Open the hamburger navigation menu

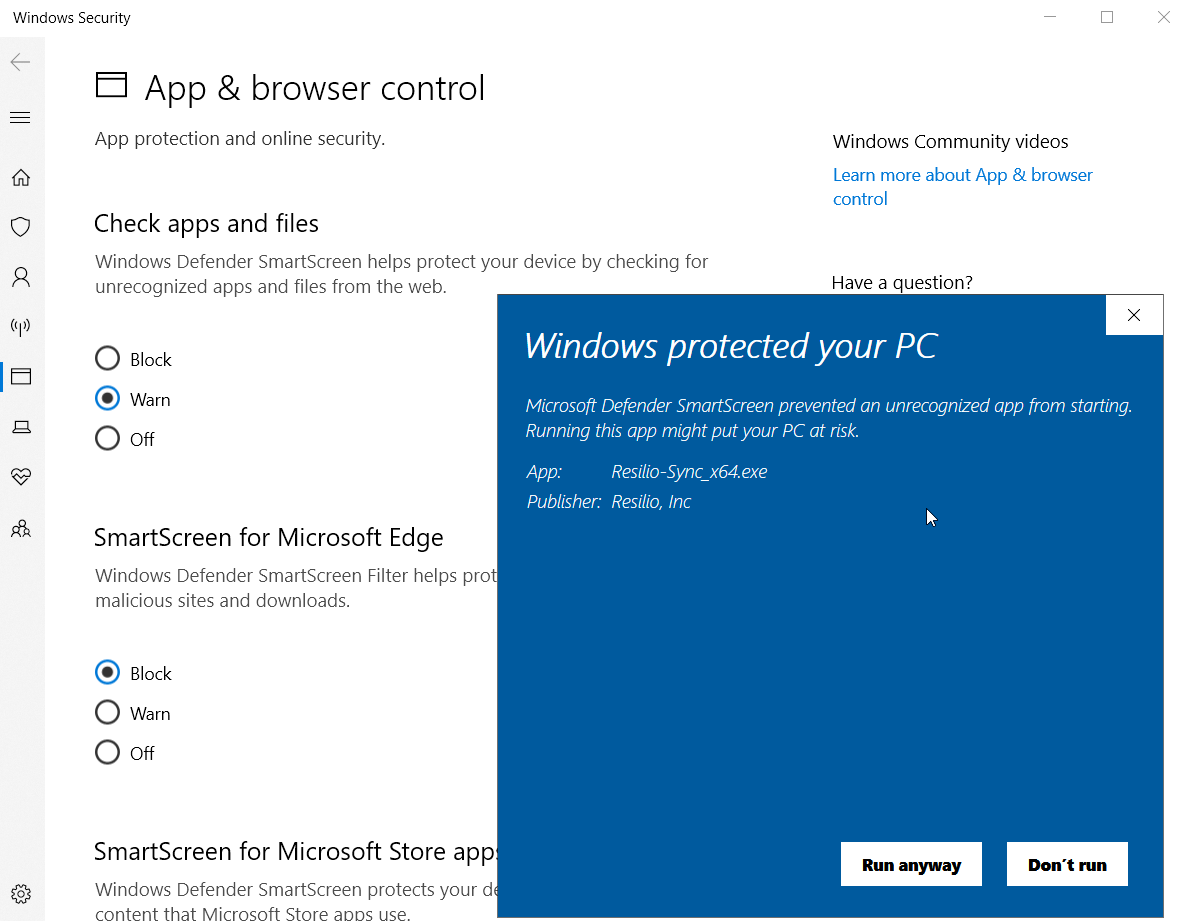pos(20,117)
